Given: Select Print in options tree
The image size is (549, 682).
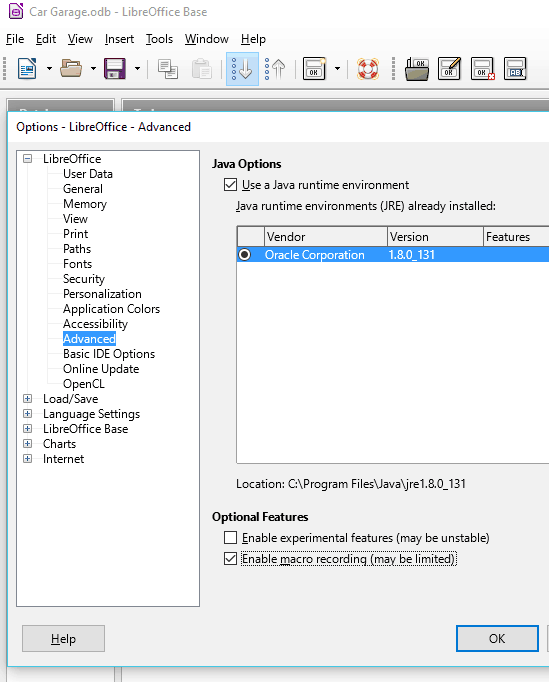Looking at the screenshot, I should tap(75, 234).
